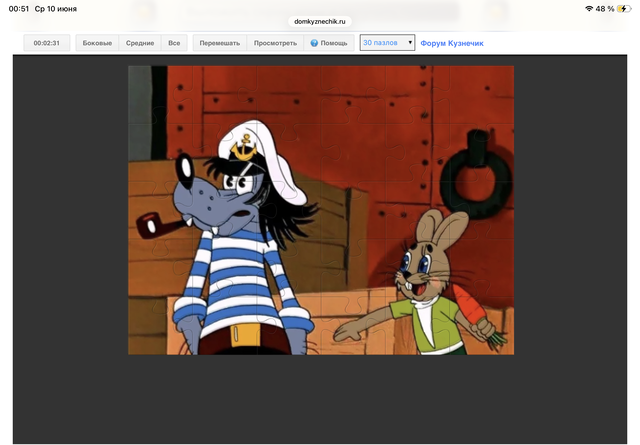
Task: Tap the Ср 10 июня date text
Action: point(56,9)
